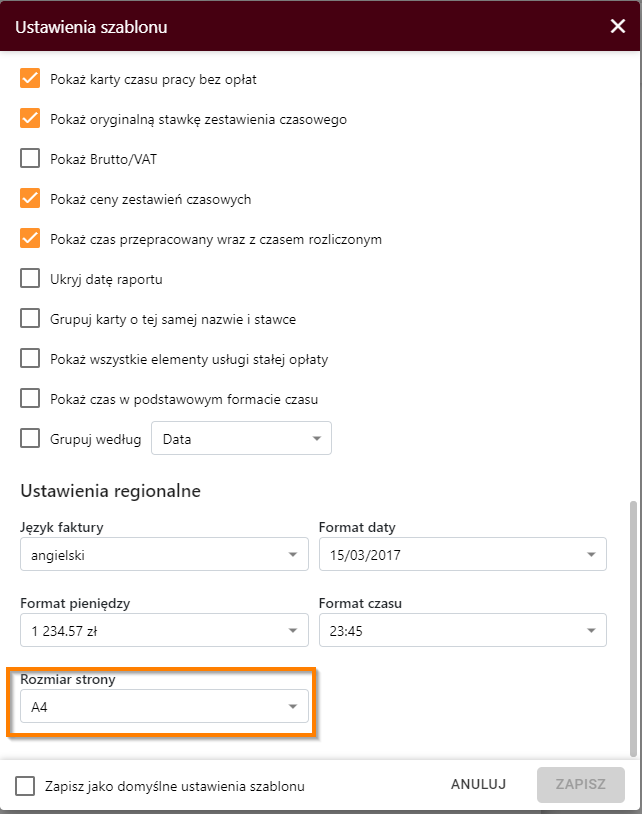The height and width of the screenshot is (814, 642).
Task: Close the Ustawienia szablonu dialog
Action: coord(618,26)
